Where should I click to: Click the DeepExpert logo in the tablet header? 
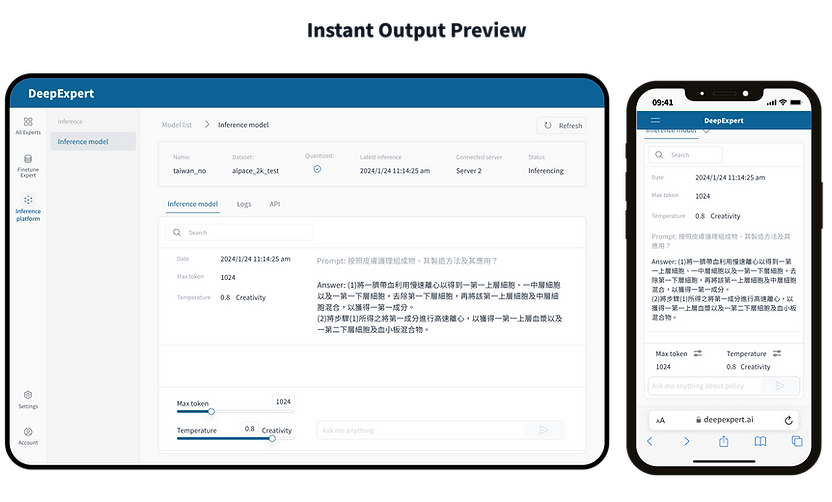click(x=61, y=93)
